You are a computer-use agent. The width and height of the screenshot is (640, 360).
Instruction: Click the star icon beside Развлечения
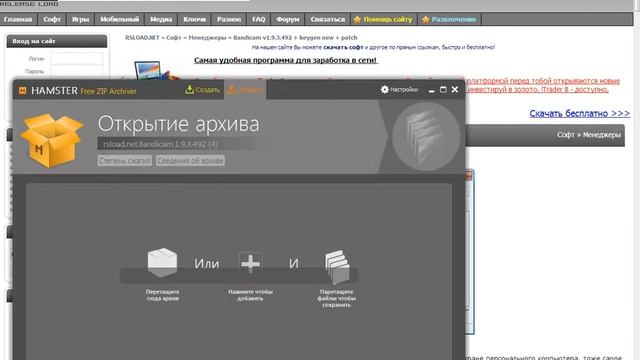tap(426, 19)
